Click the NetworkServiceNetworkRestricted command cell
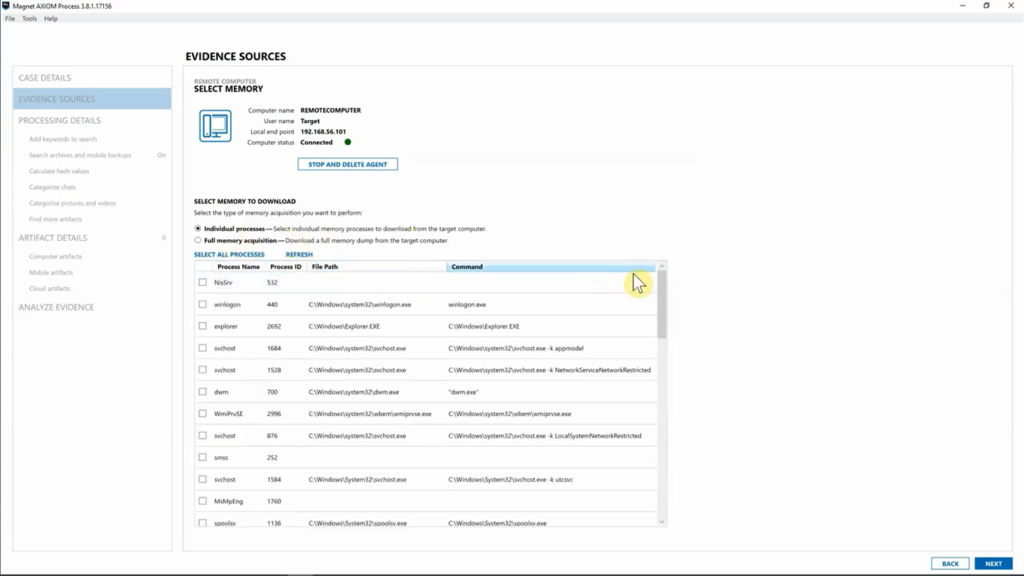 (550, 370)
